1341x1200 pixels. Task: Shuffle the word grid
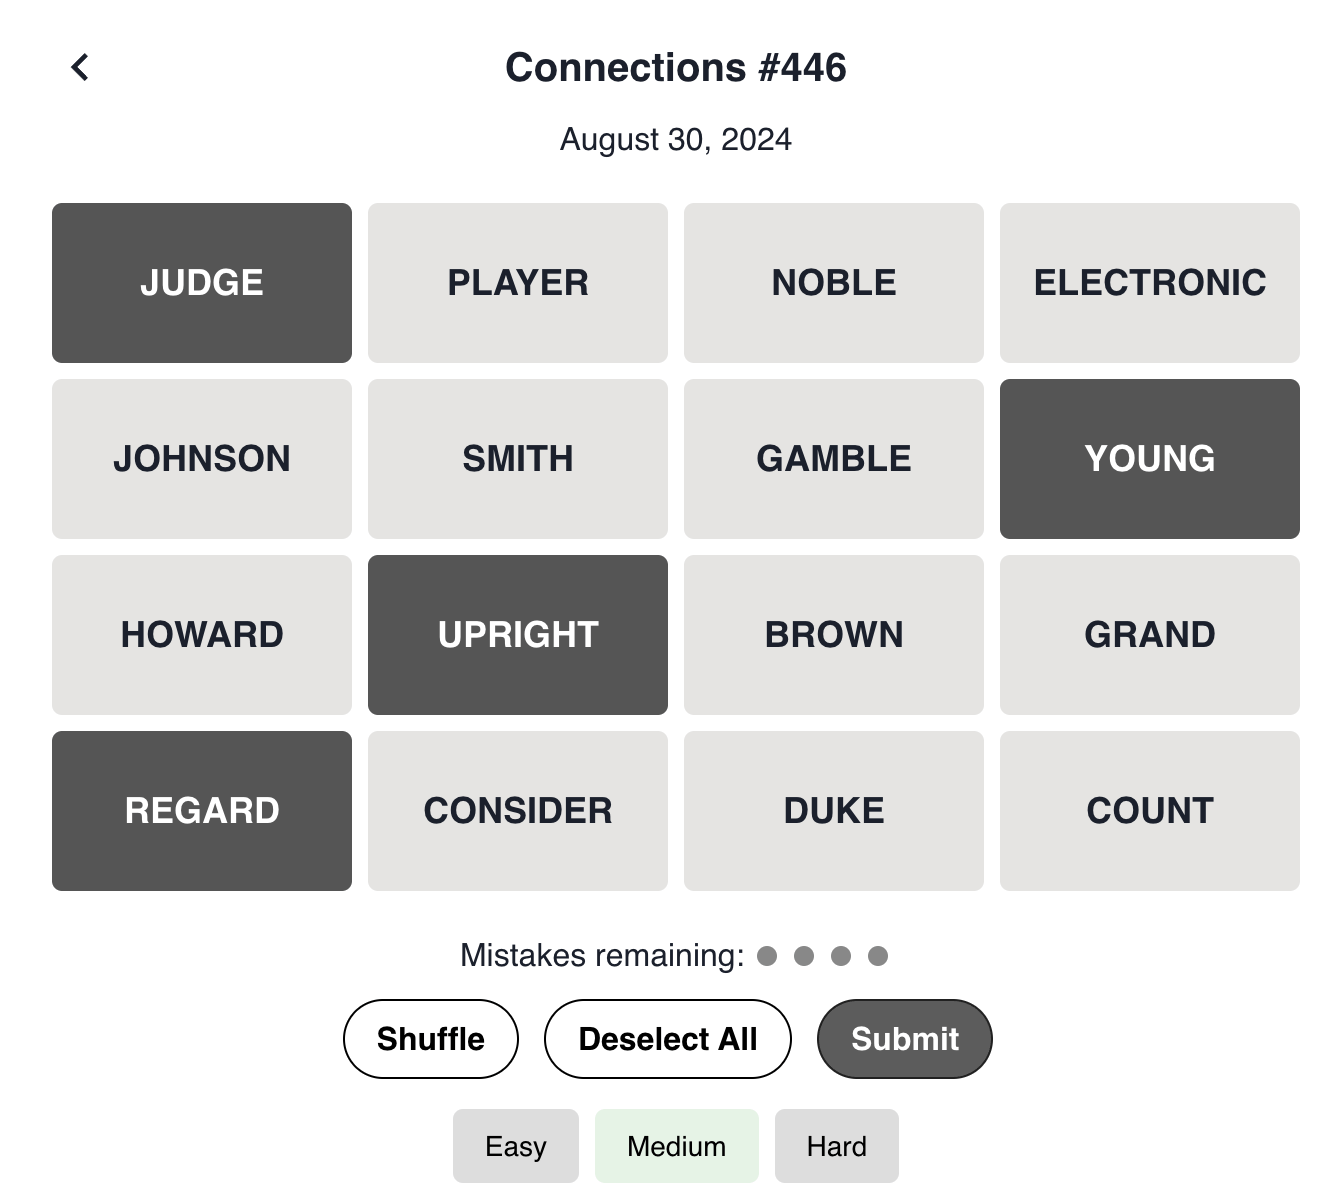(430, 1038)
